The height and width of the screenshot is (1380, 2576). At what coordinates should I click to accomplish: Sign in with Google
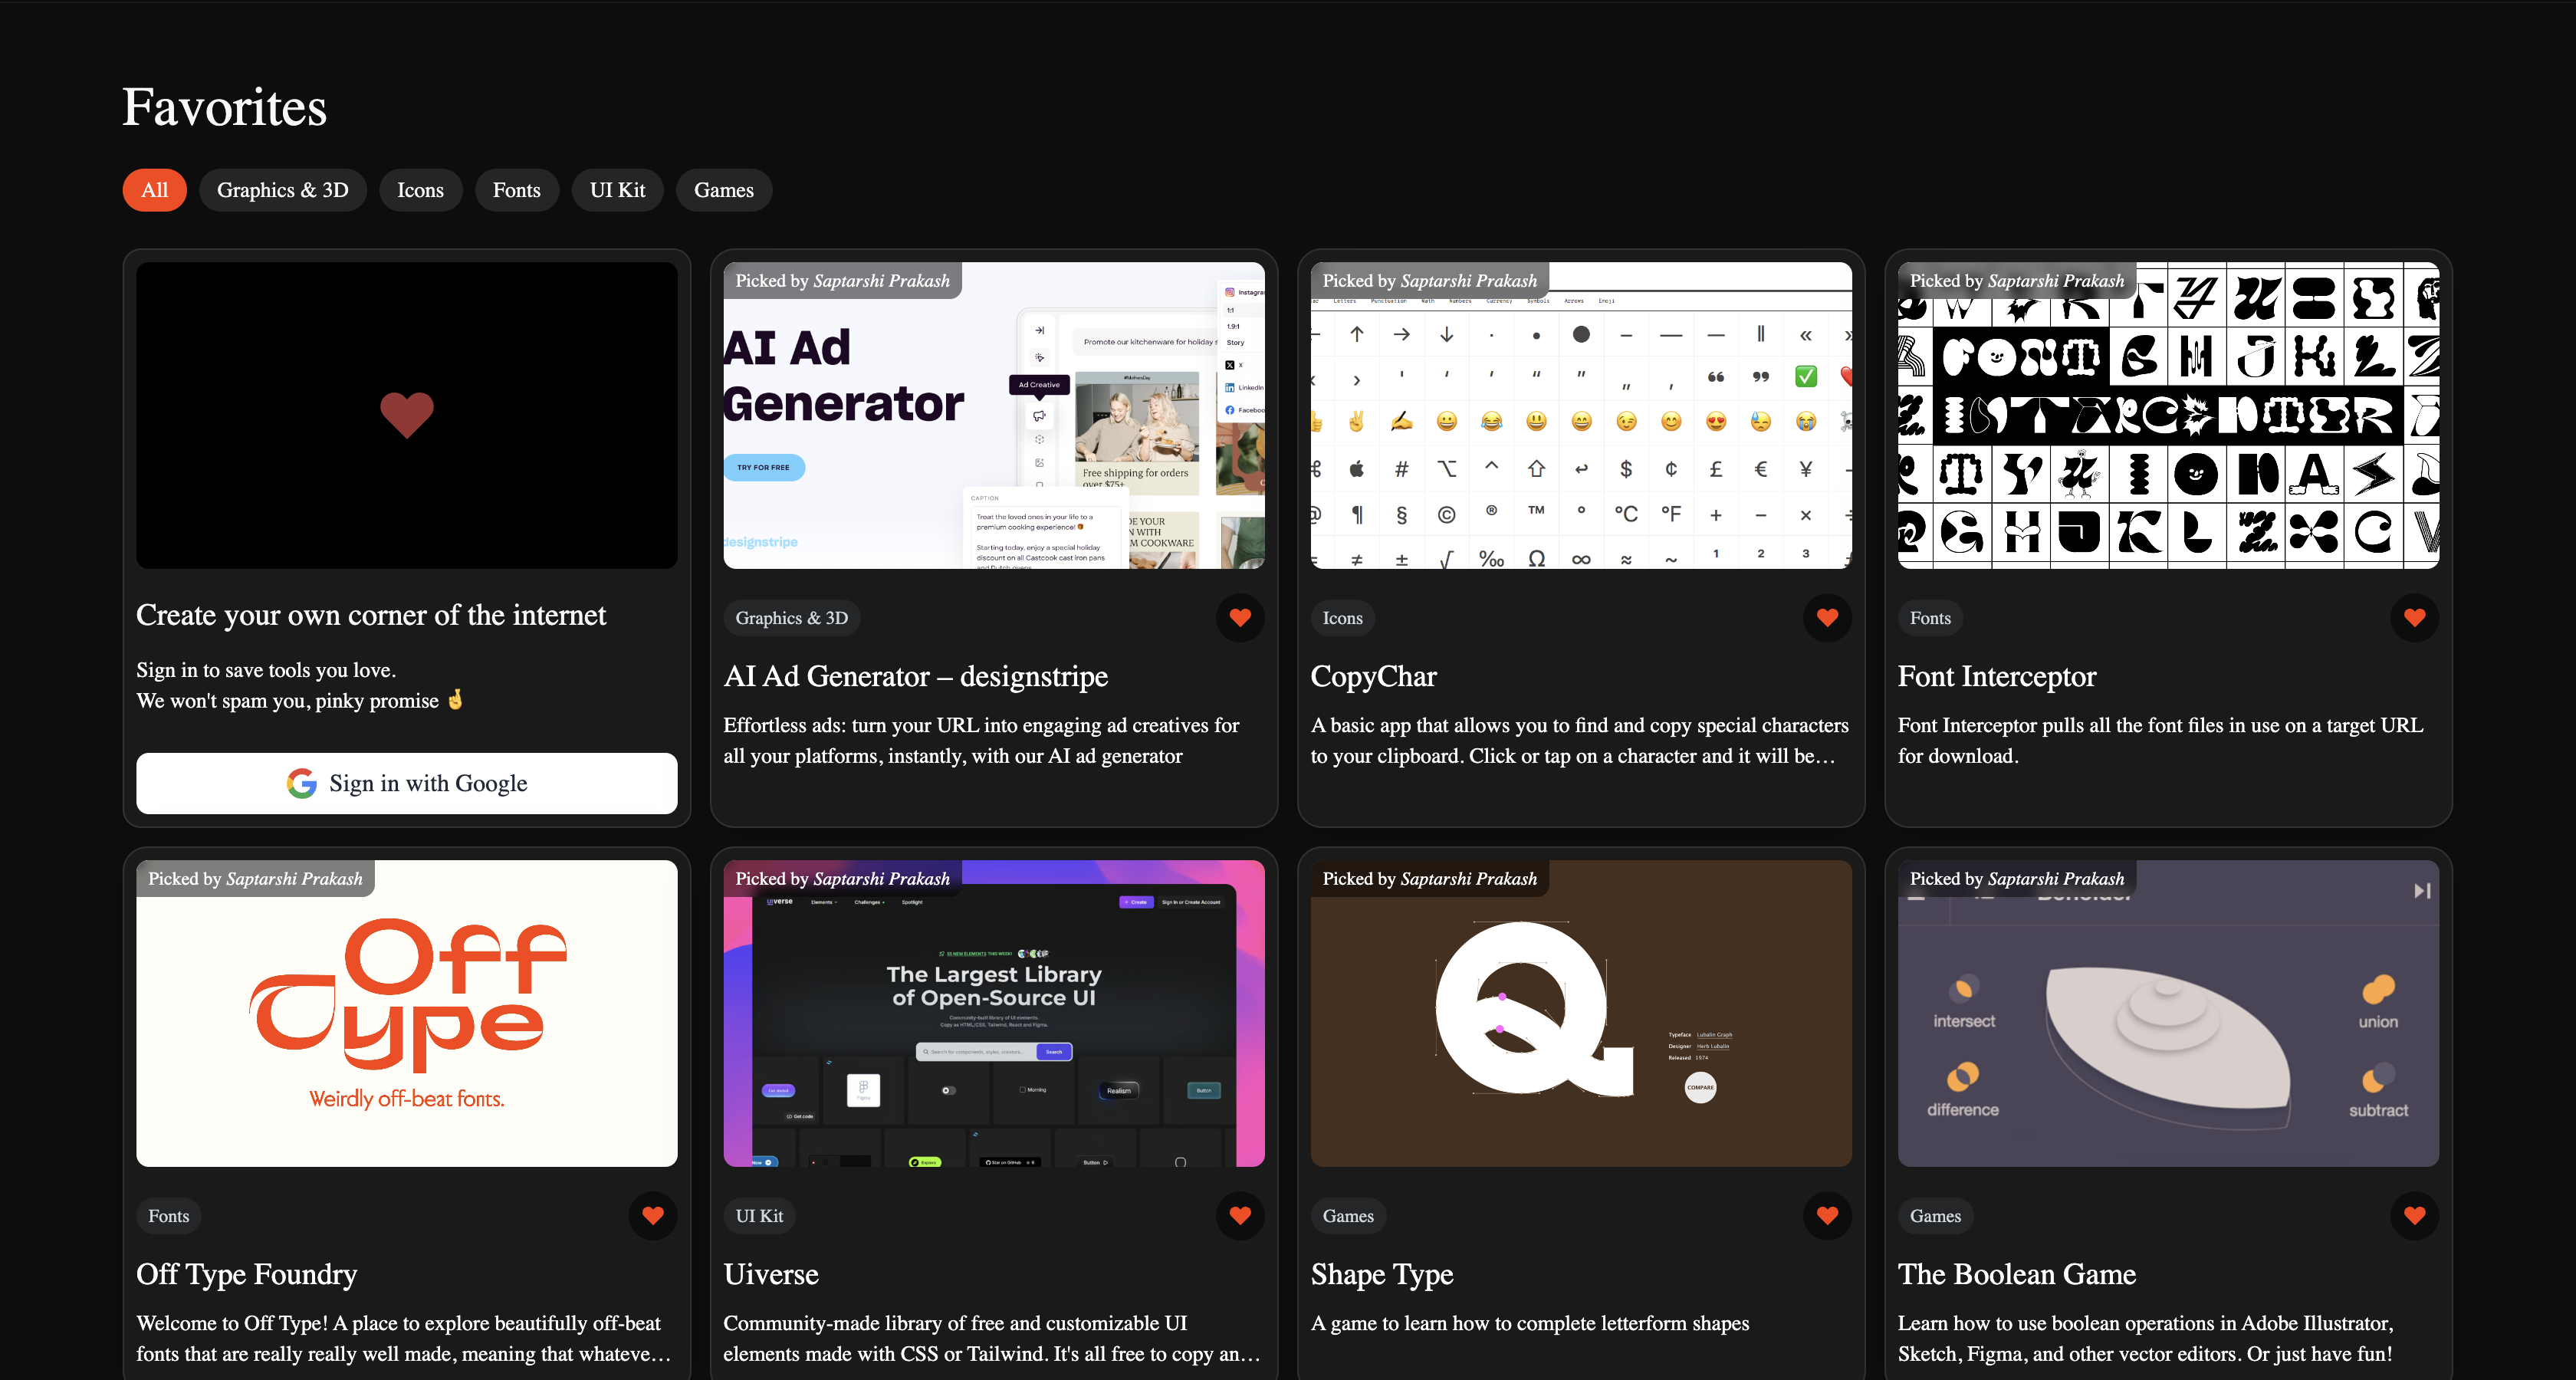pyautogui.click(x=407, y=783)
